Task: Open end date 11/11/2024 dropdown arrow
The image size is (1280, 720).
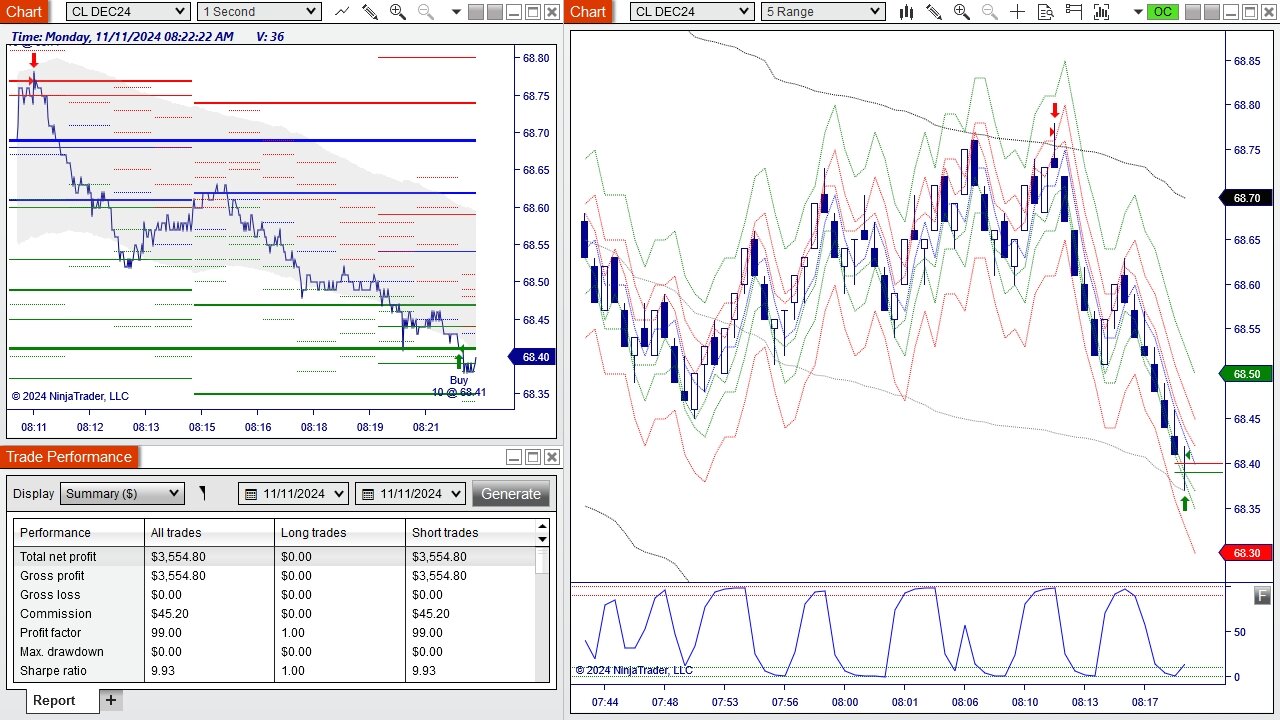Action: (x=455, y=494)
